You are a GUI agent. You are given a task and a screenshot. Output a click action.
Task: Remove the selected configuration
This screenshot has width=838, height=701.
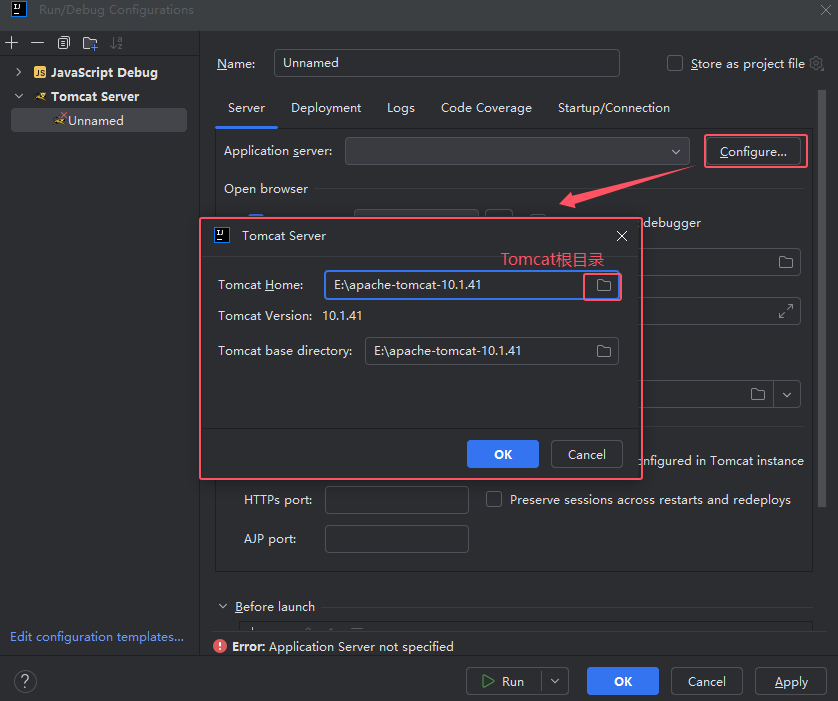pyautogui.click(x=37, y=43)
